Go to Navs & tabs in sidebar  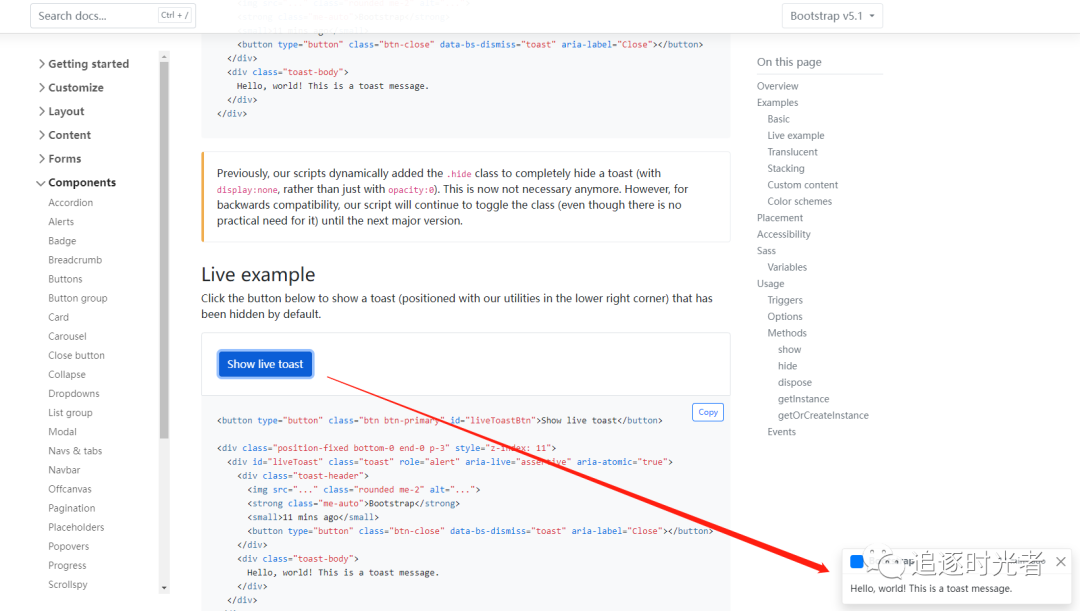(x=75, y=451)
